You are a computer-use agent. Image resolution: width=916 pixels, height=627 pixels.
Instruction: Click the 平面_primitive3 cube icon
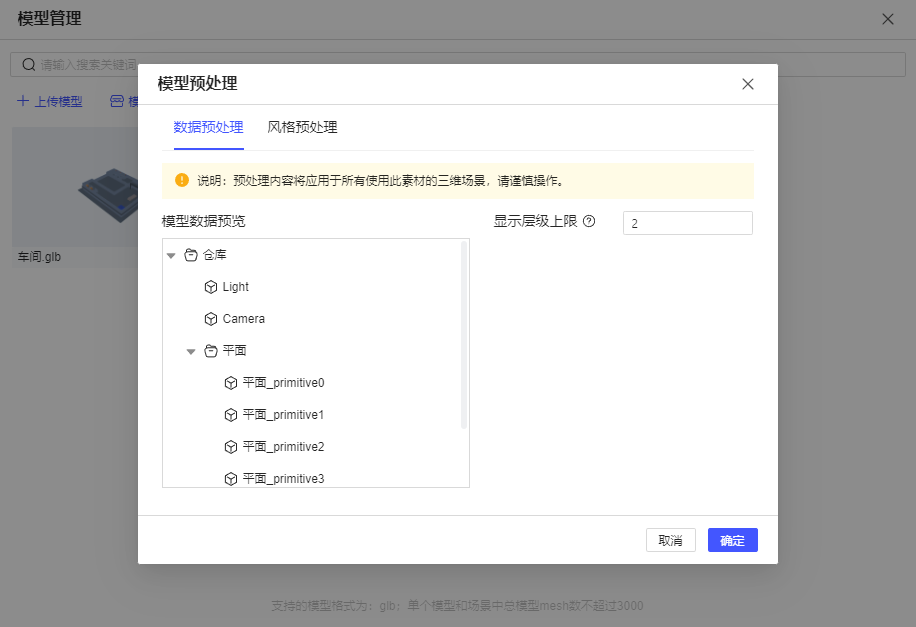click(231, 479)
